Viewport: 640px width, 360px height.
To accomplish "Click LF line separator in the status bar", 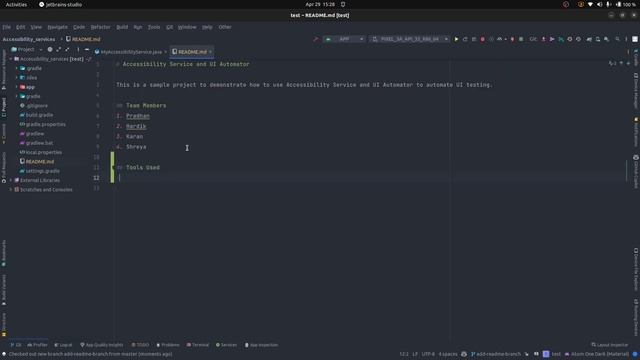I will point(415,354).
